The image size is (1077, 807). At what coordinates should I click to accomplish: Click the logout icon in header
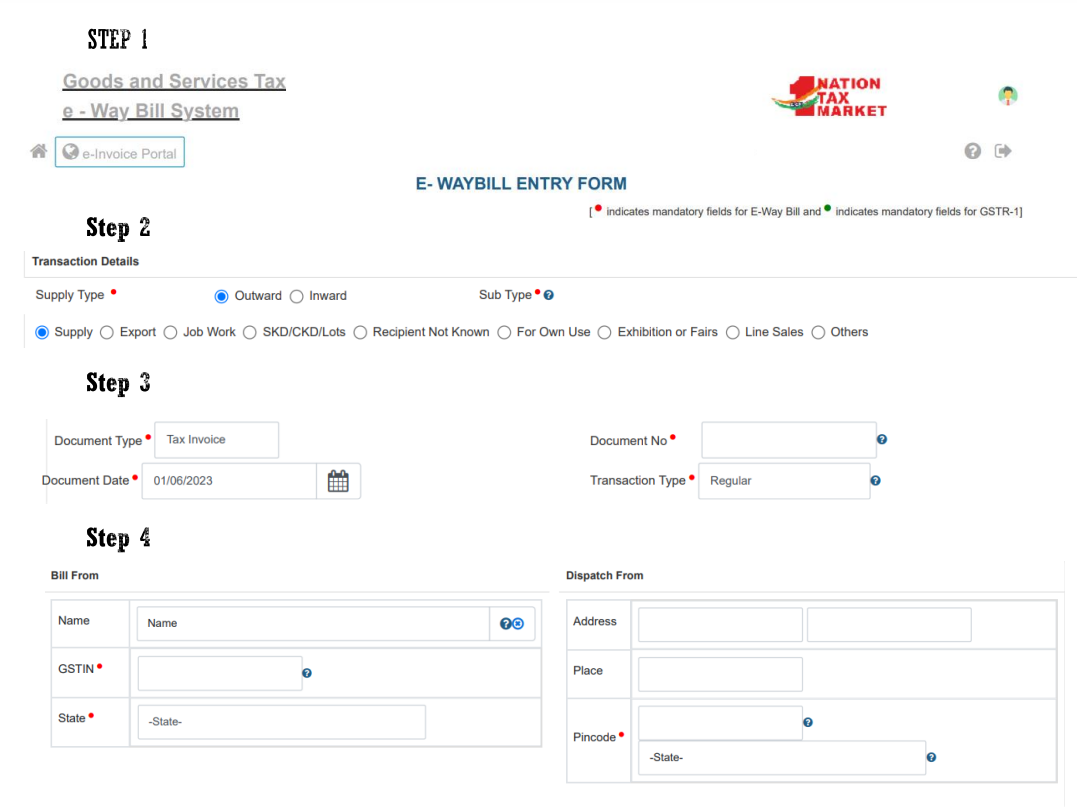pos(1003,151)
